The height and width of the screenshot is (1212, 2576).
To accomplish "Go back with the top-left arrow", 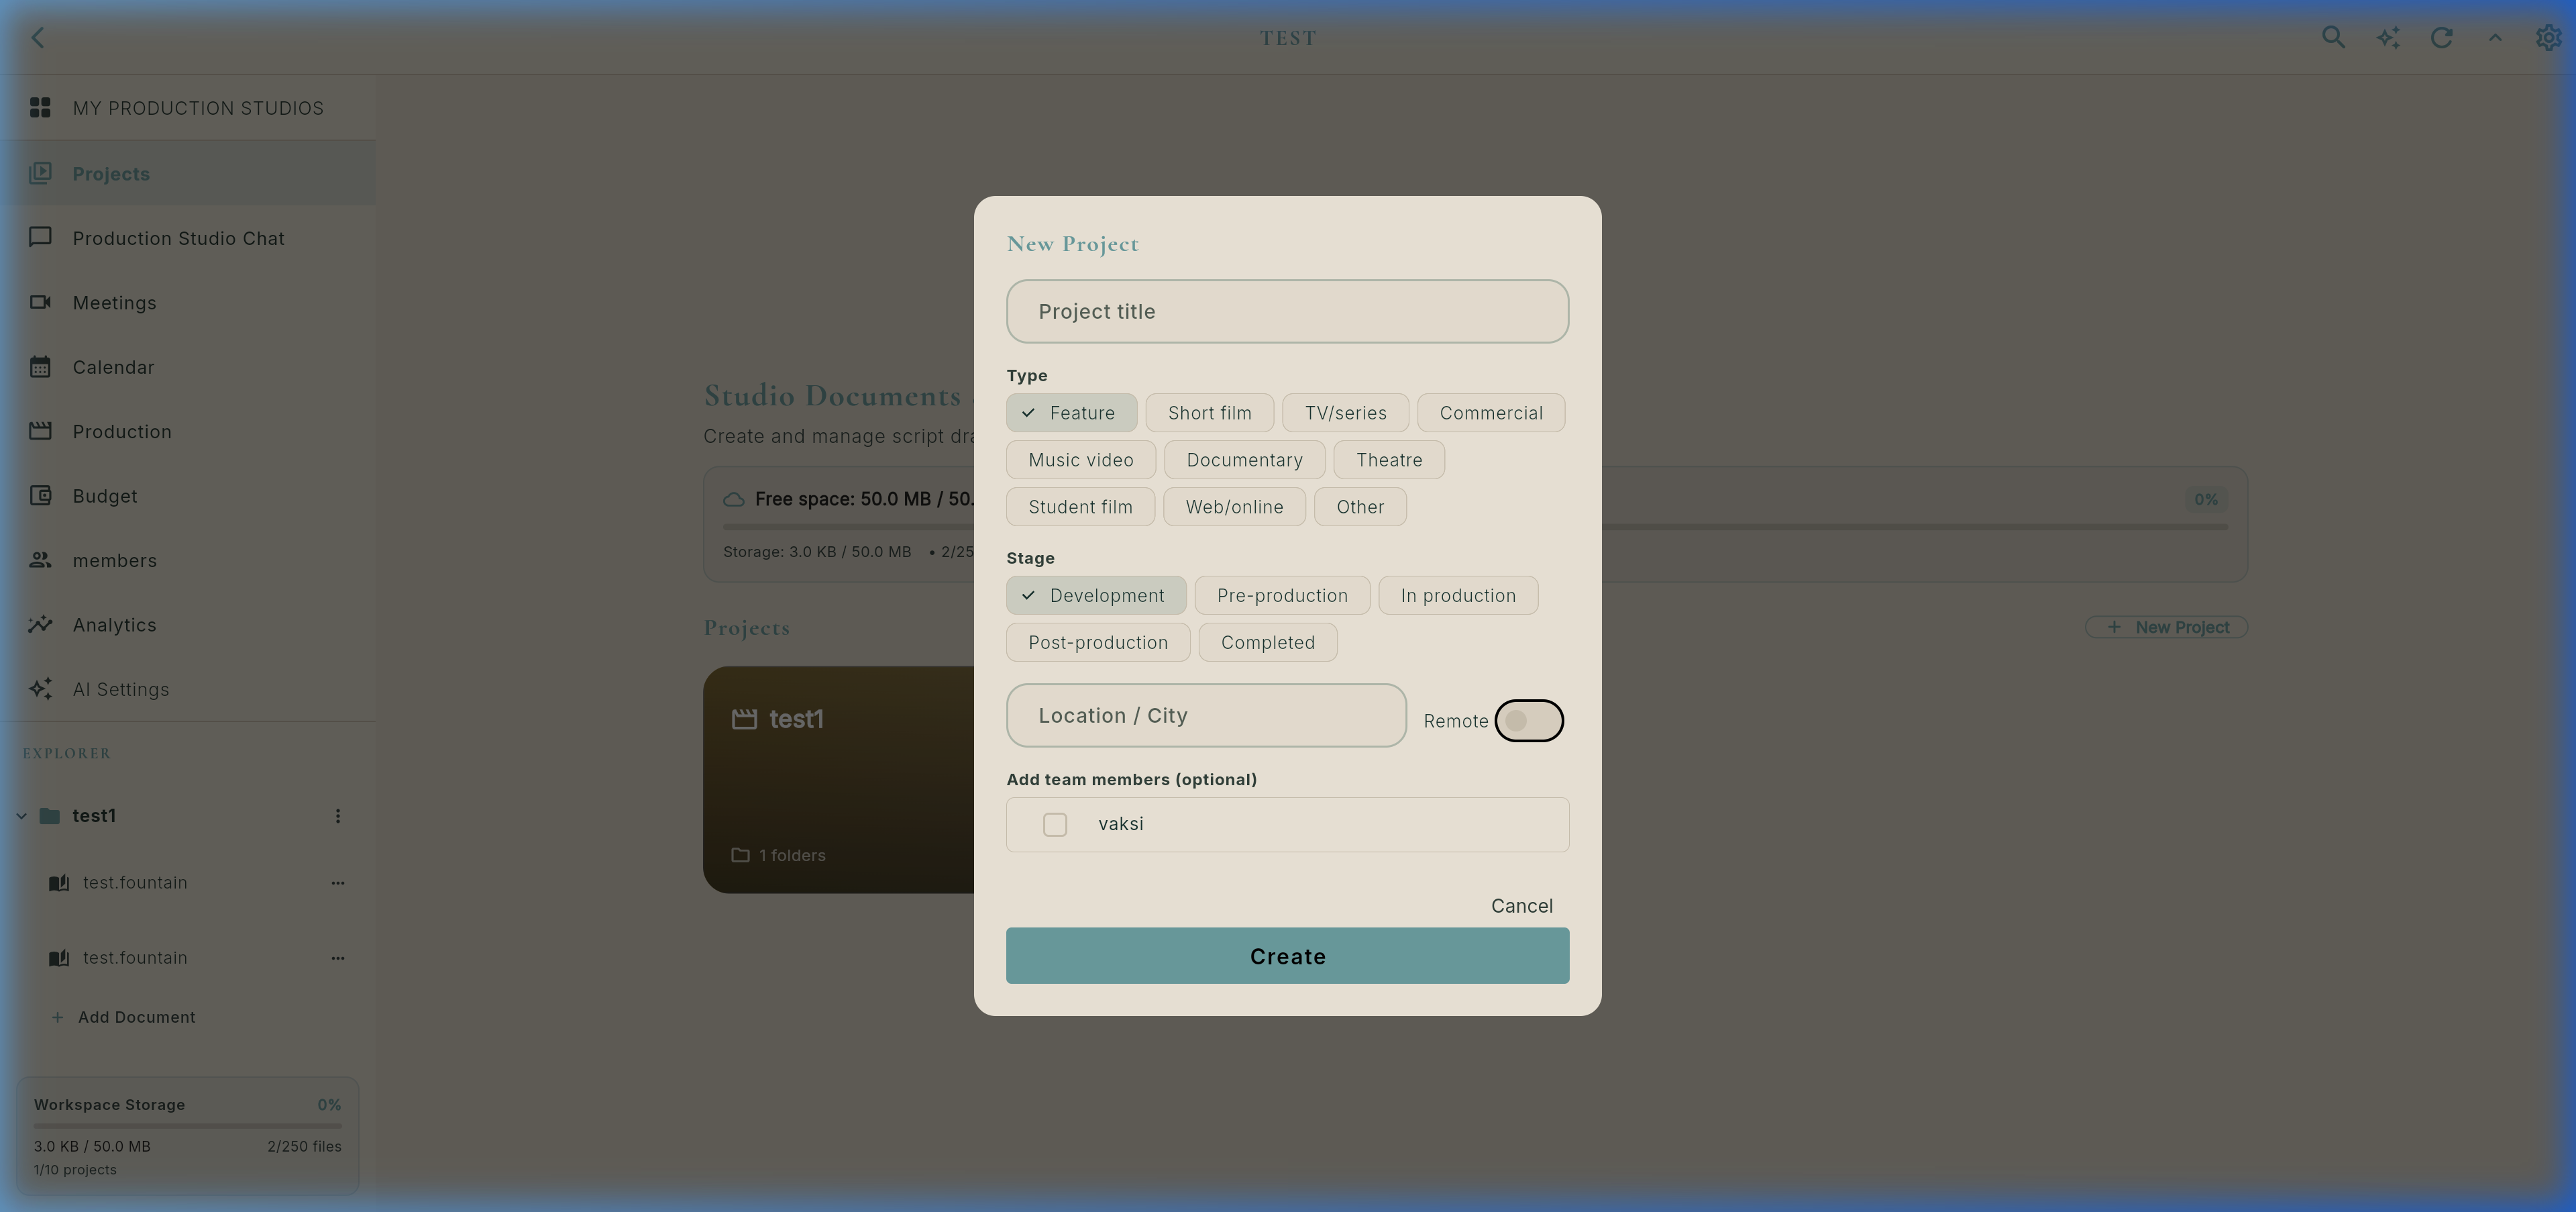I will click(38, 37).
